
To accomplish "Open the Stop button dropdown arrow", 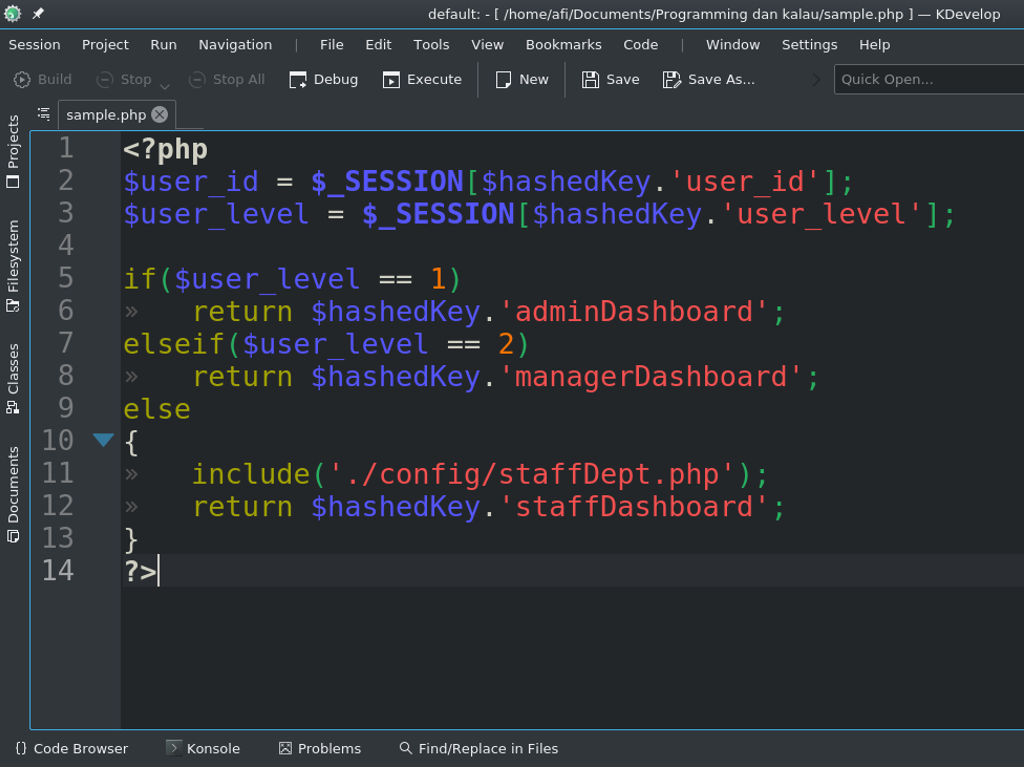I will [x=166, y=82].
